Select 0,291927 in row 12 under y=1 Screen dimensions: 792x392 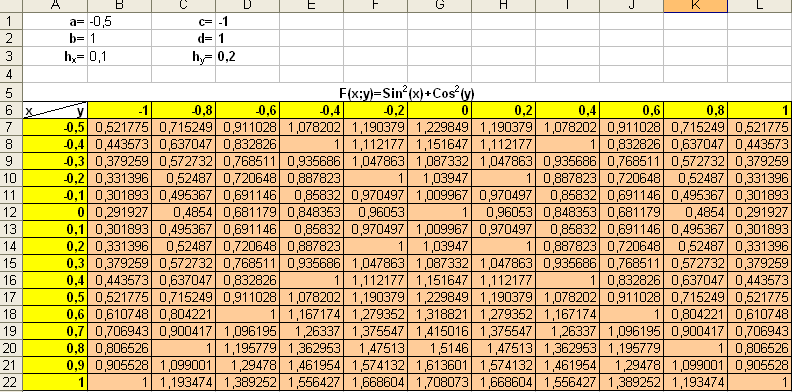760,212
